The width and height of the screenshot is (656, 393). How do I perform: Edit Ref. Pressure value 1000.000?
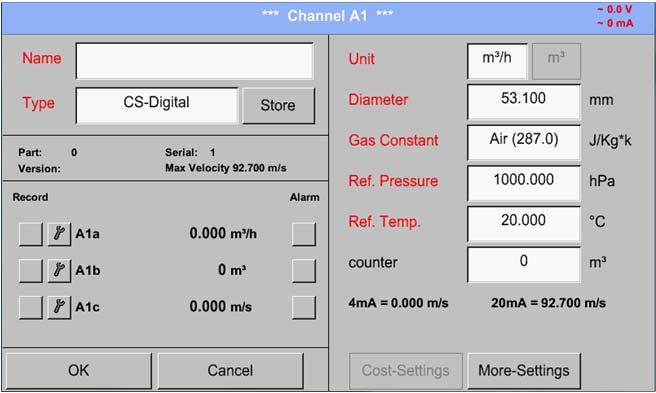(524, 183)
